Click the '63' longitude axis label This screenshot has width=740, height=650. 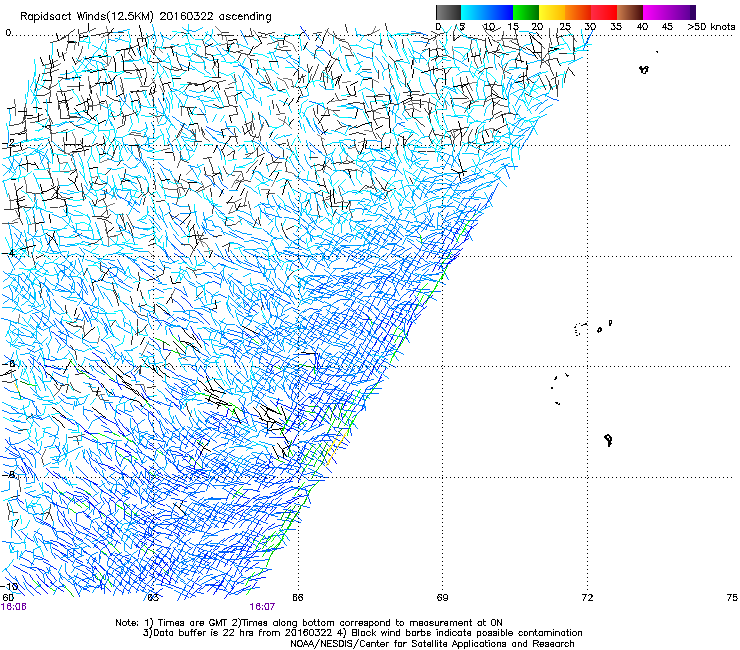coord(153,598)
